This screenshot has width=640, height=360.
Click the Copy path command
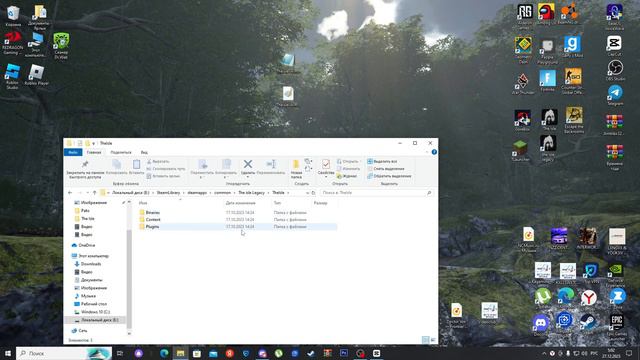[166, 169]
